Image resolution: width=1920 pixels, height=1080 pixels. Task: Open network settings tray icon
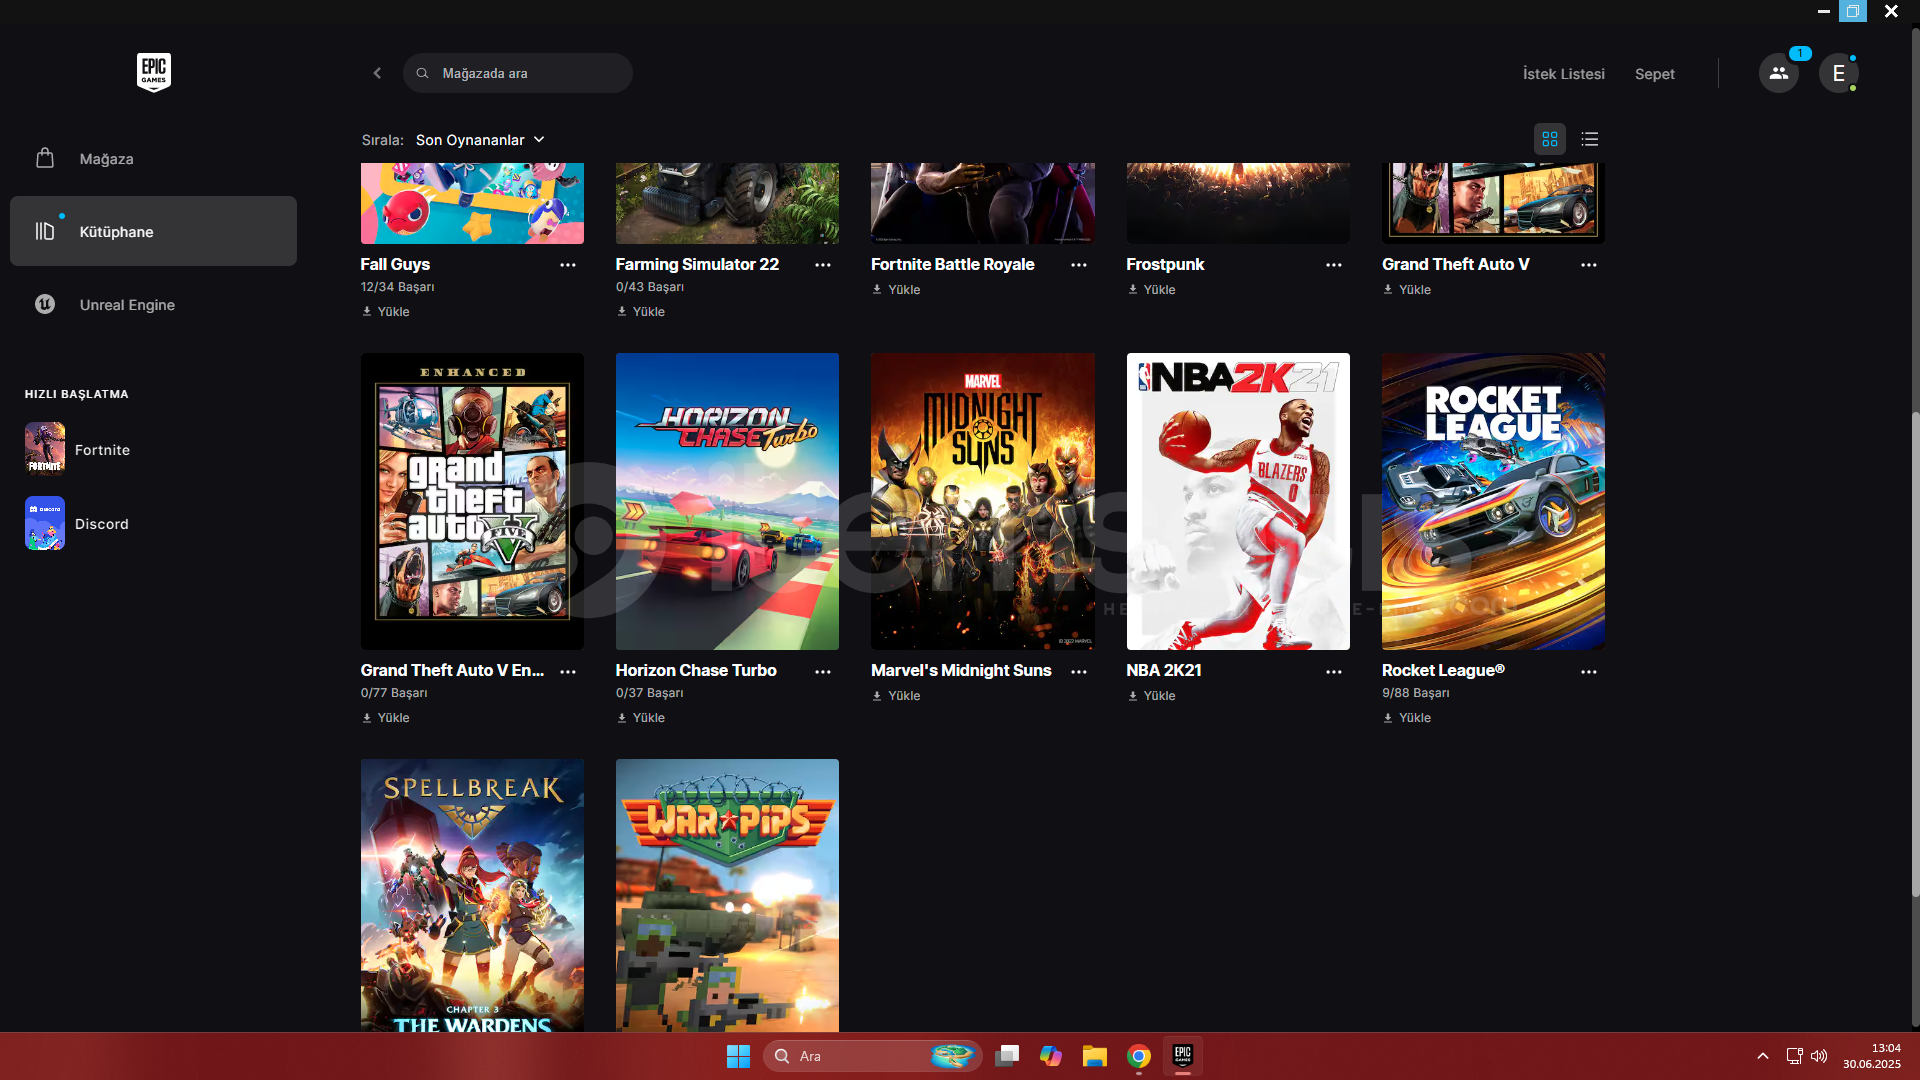tap(1794, 1056)
